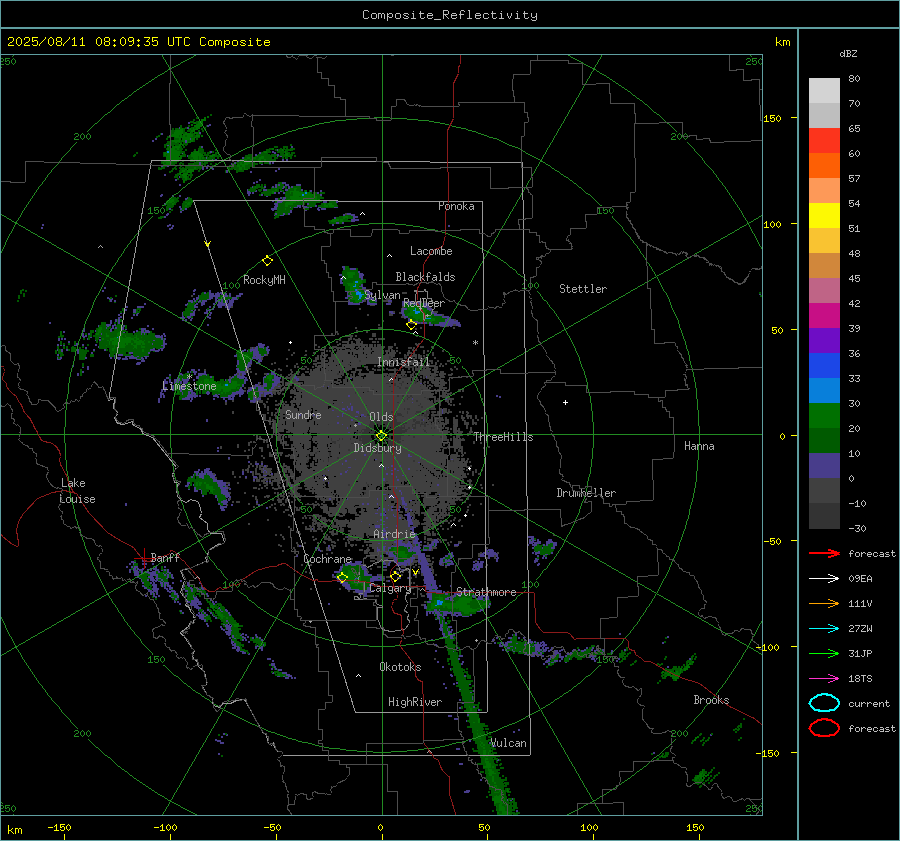Click the Brooks city label
The width and height of the screenshot is (900, 841).
711,700
